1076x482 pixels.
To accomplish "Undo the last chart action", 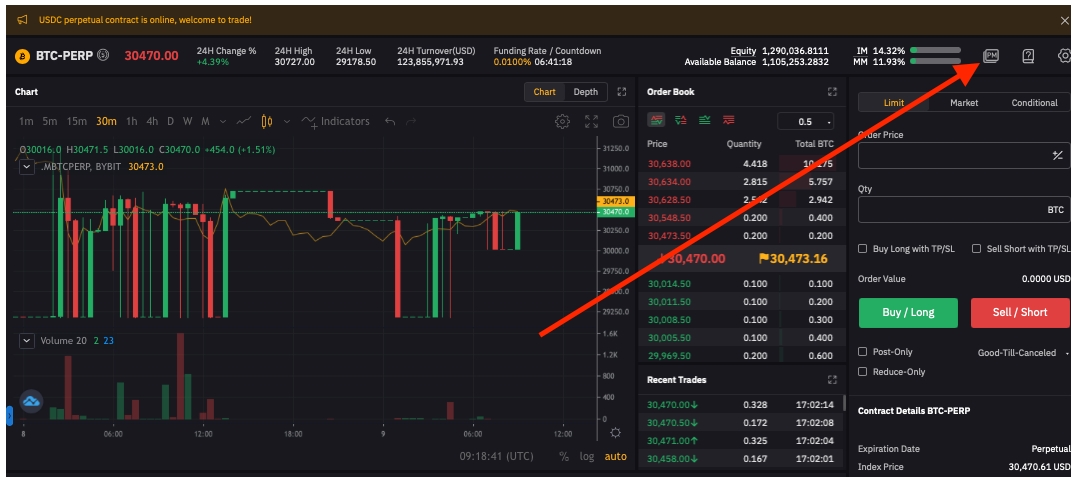I will (x=390, y=121).
